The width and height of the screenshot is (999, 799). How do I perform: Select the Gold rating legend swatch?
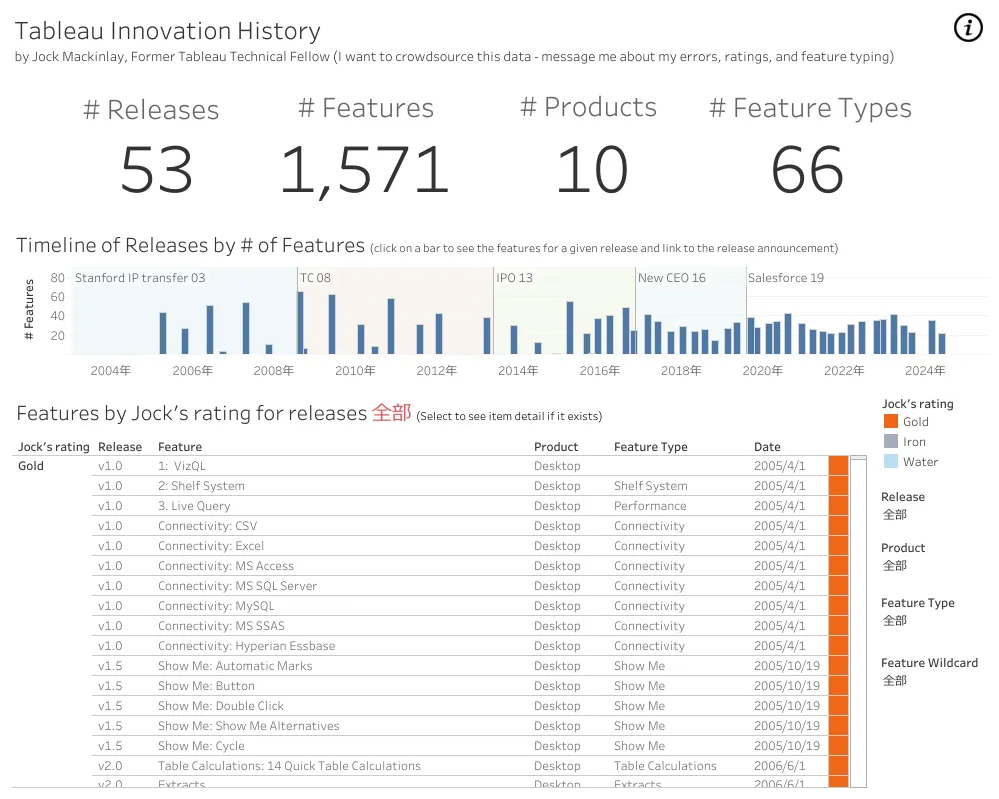pos(891,421)
